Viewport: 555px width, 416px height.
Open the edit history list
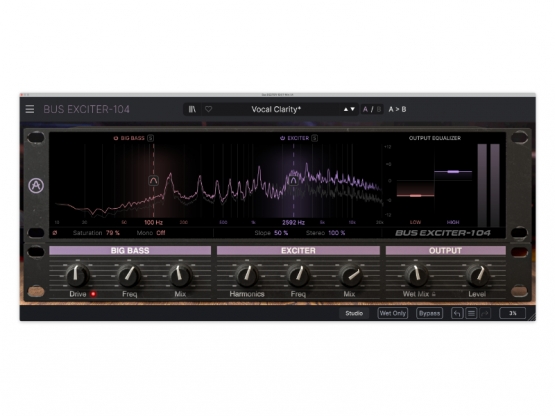point(471,313)
